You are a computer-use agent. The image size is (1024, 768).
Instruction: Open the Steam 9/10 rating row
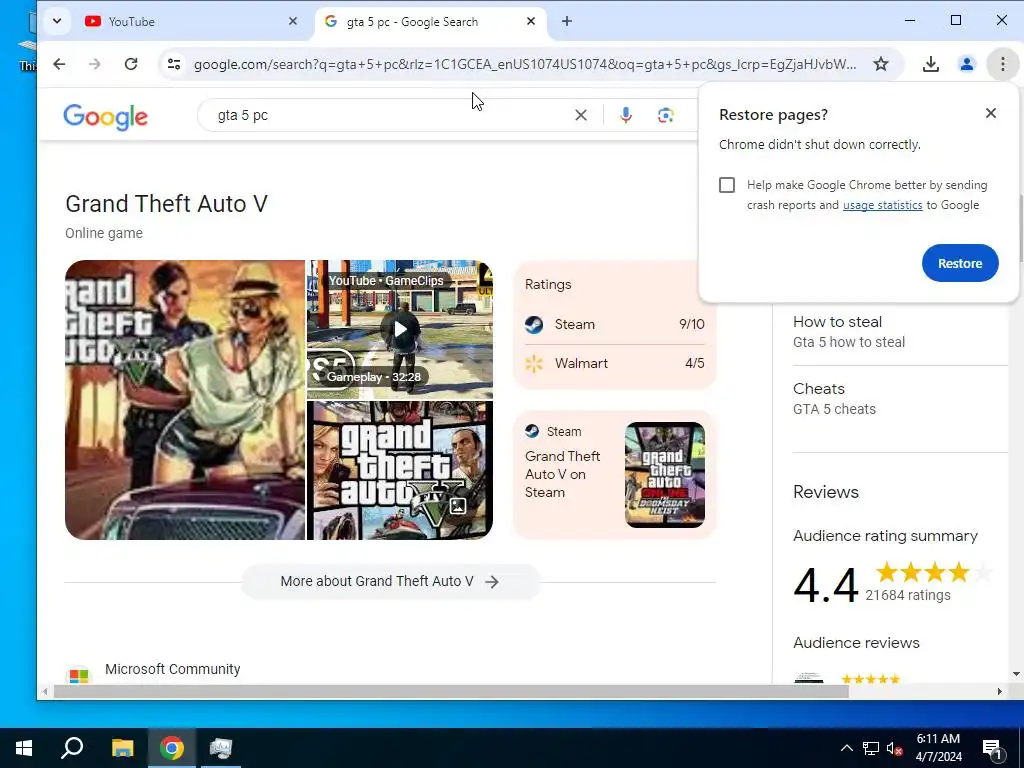(615, 325)
